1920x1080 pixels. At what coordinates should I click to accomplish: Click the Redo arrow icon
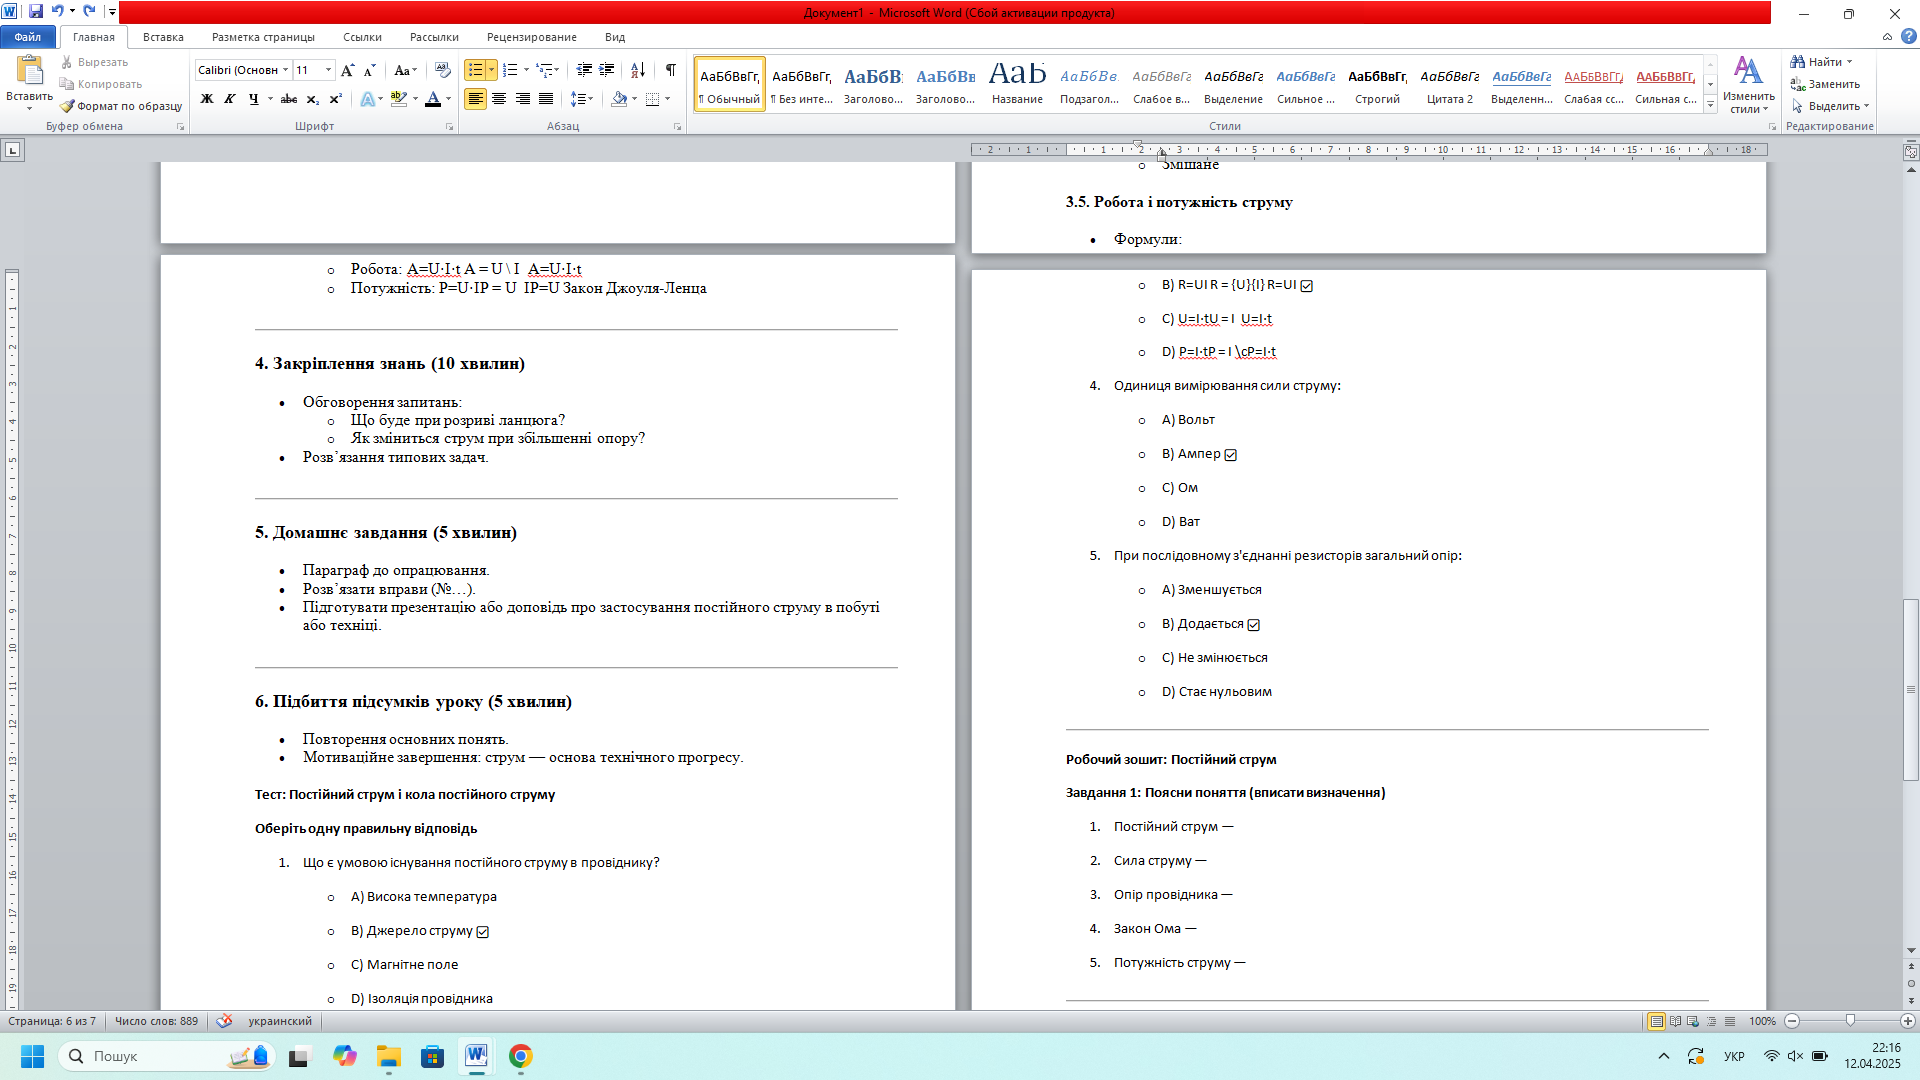pyautogui.click(x=89, y=12)
